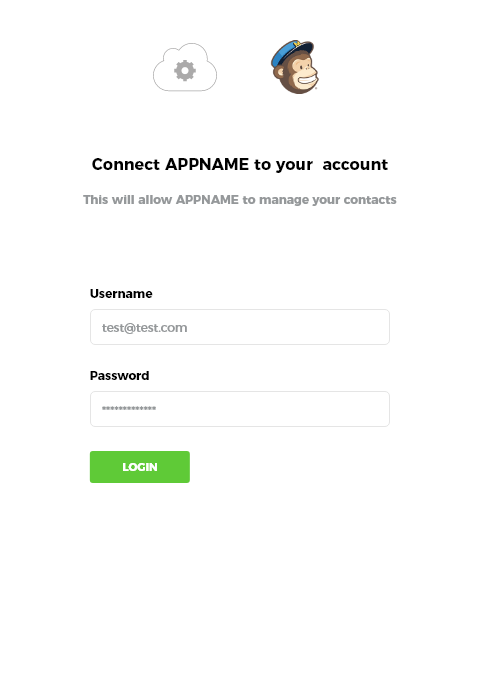Click the Password label
The width and height of the screenshot is (480, 680).
(119, 376)
